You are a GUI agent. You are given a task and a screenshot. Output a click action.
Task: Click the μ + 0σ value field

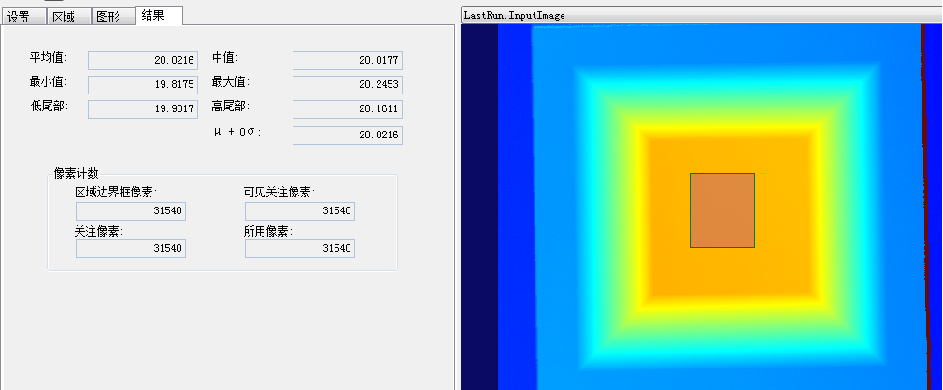tap(348, 135)
